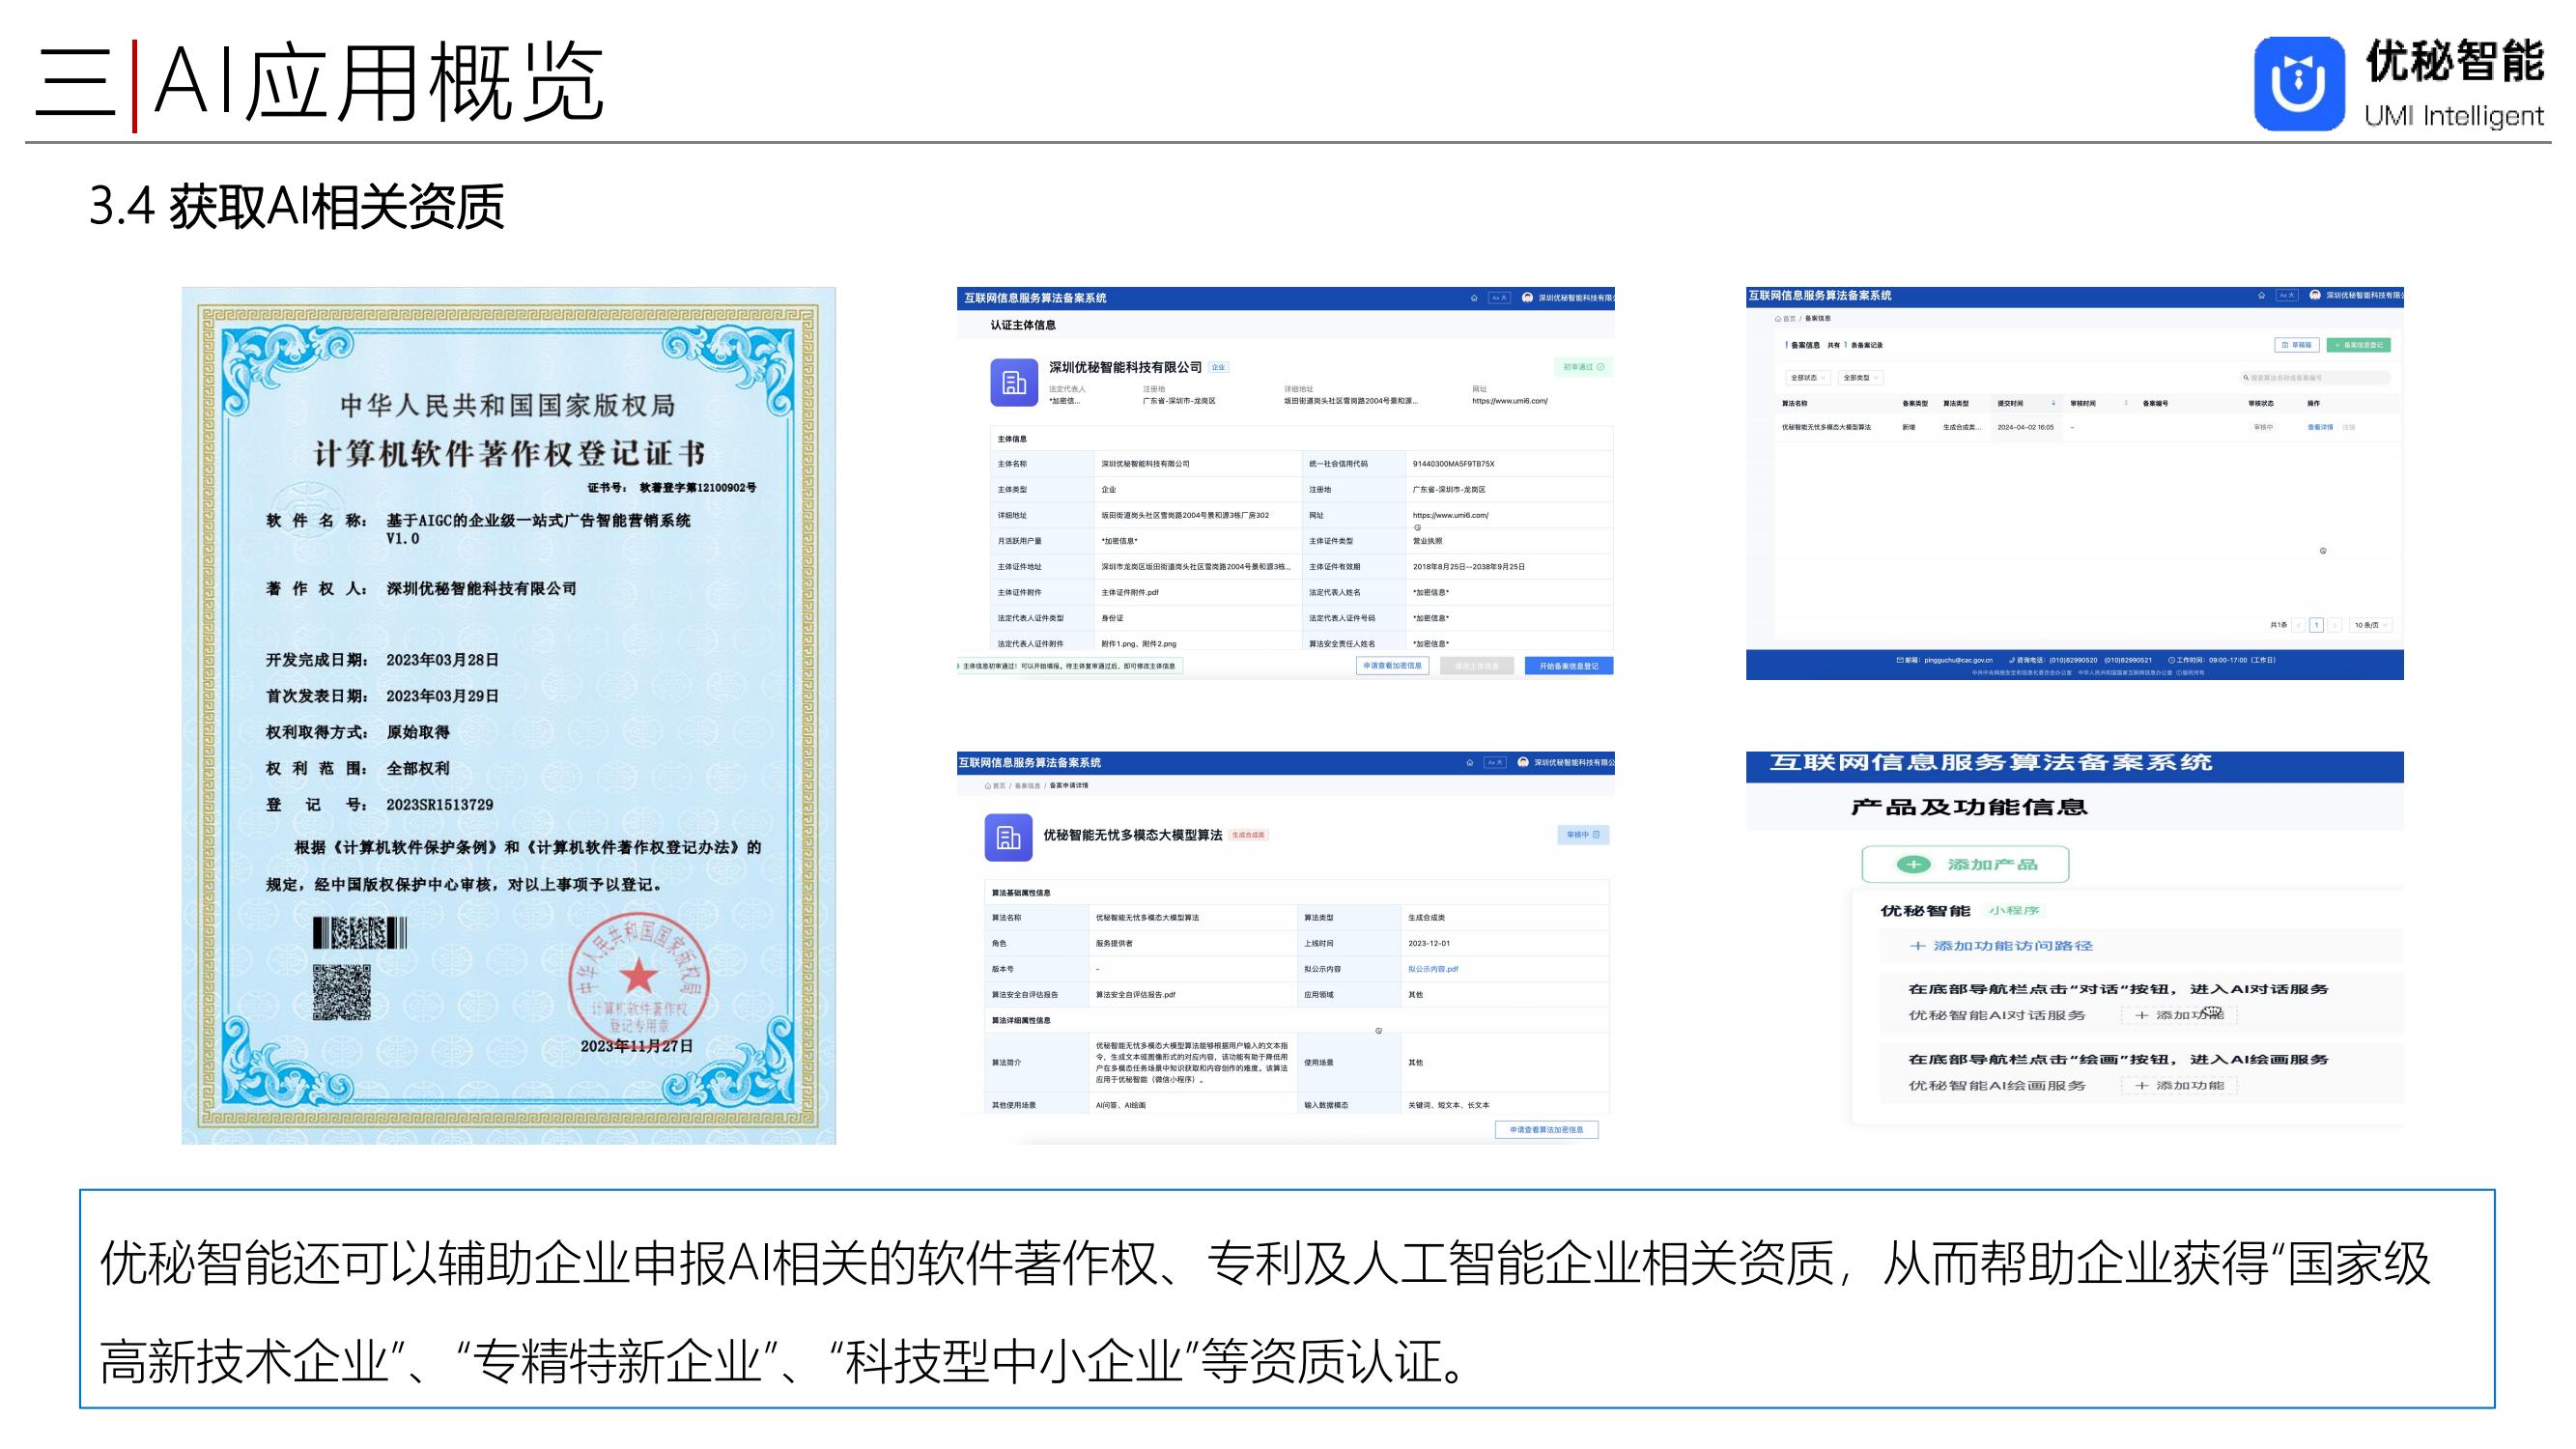Viewport: 2576px width, 1449px height.
Task: Click home icon in 备案信息 list screenshot header
Action: [x=2261, y=296]
